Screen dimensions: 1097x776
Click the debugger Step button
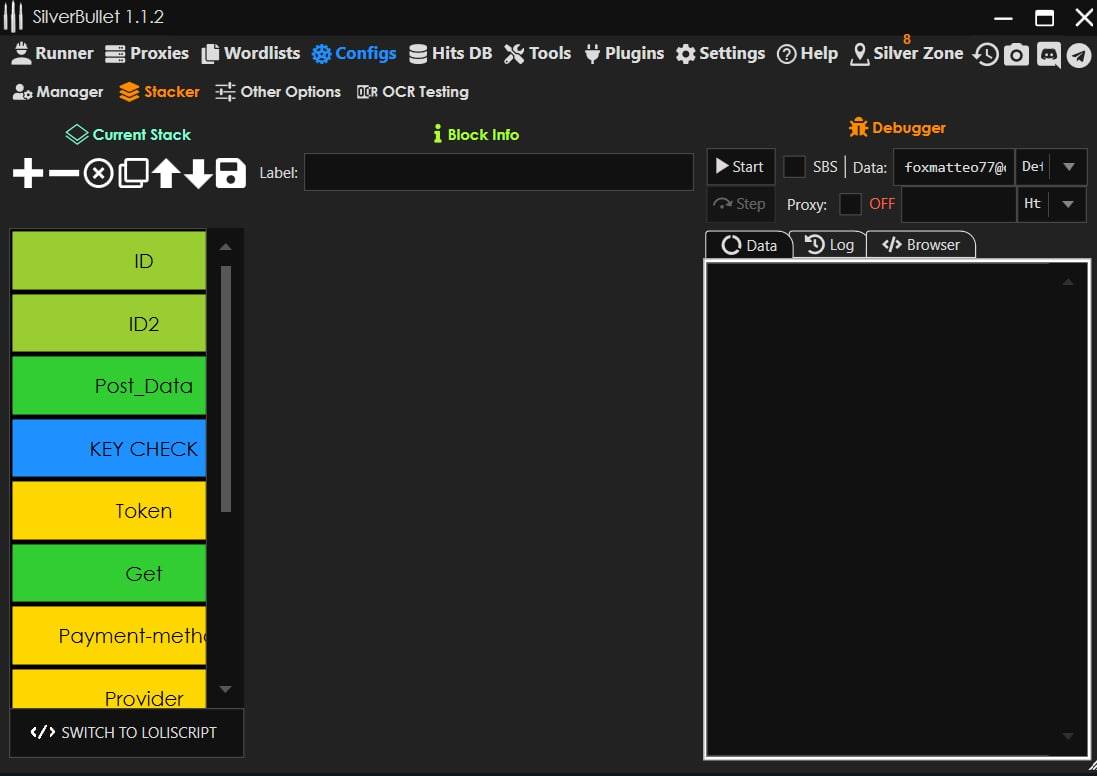[x=740, y=204]
